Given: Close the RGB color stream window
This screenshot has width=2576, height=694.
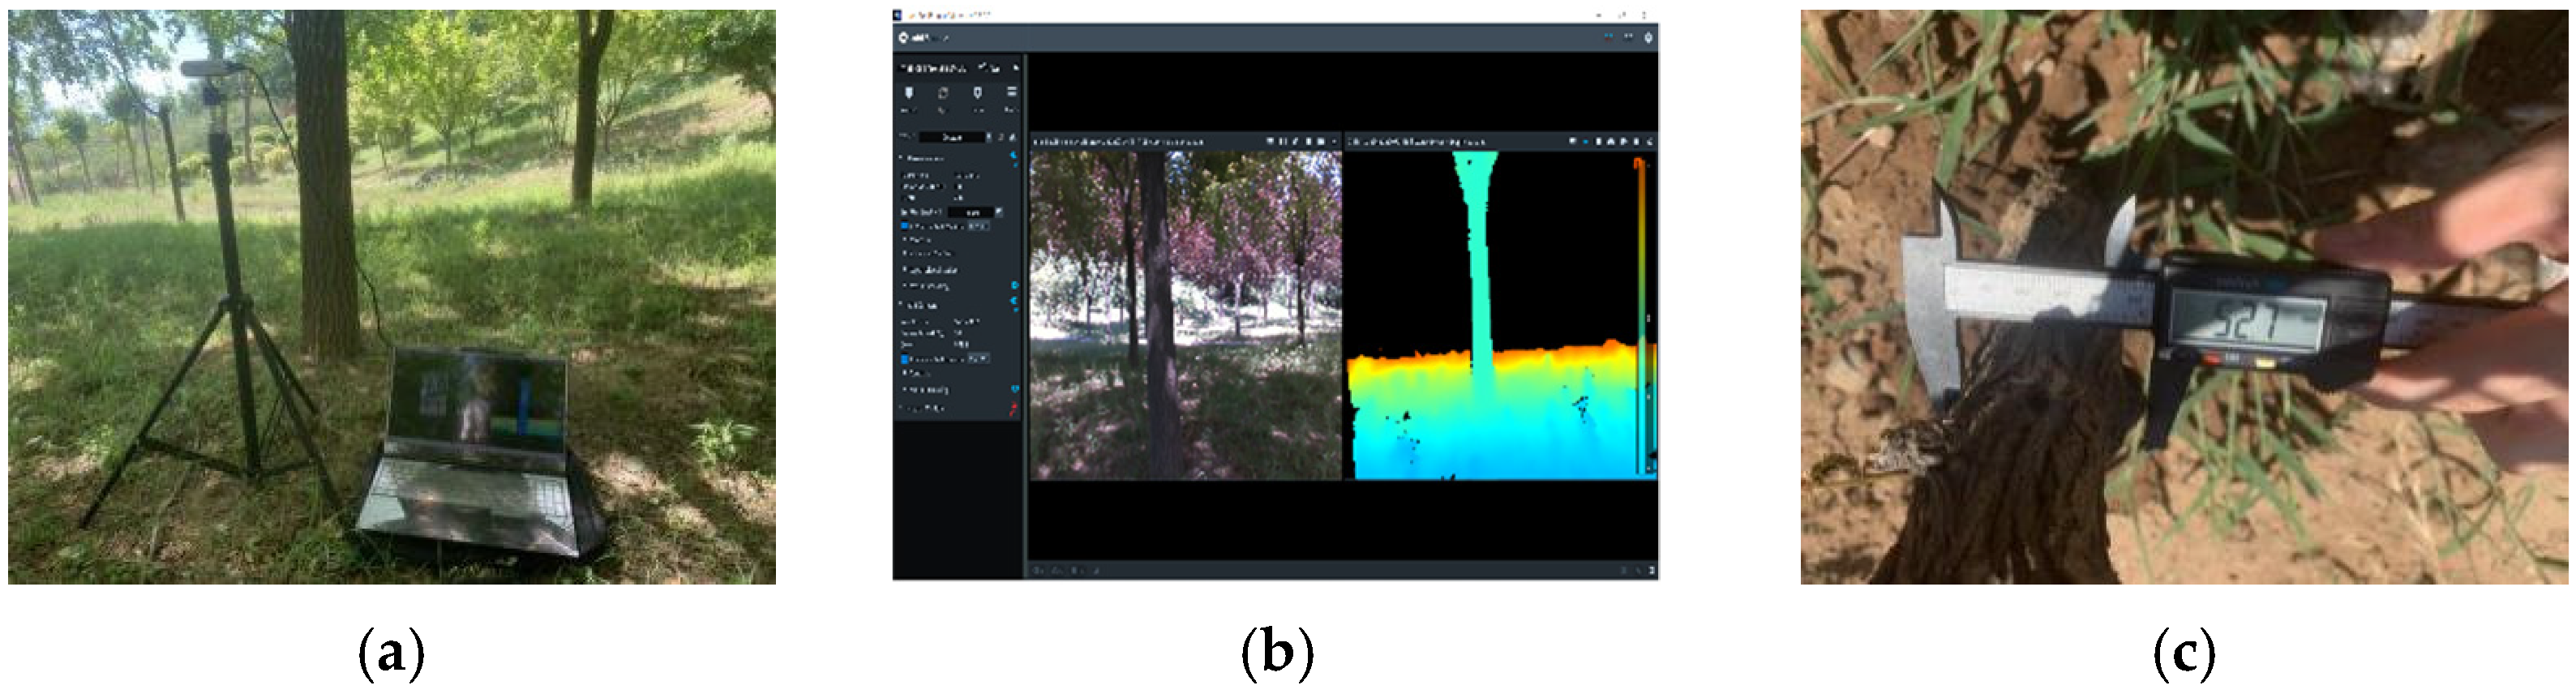Looking at the screenshot, I should click(x=1334, y=142).
